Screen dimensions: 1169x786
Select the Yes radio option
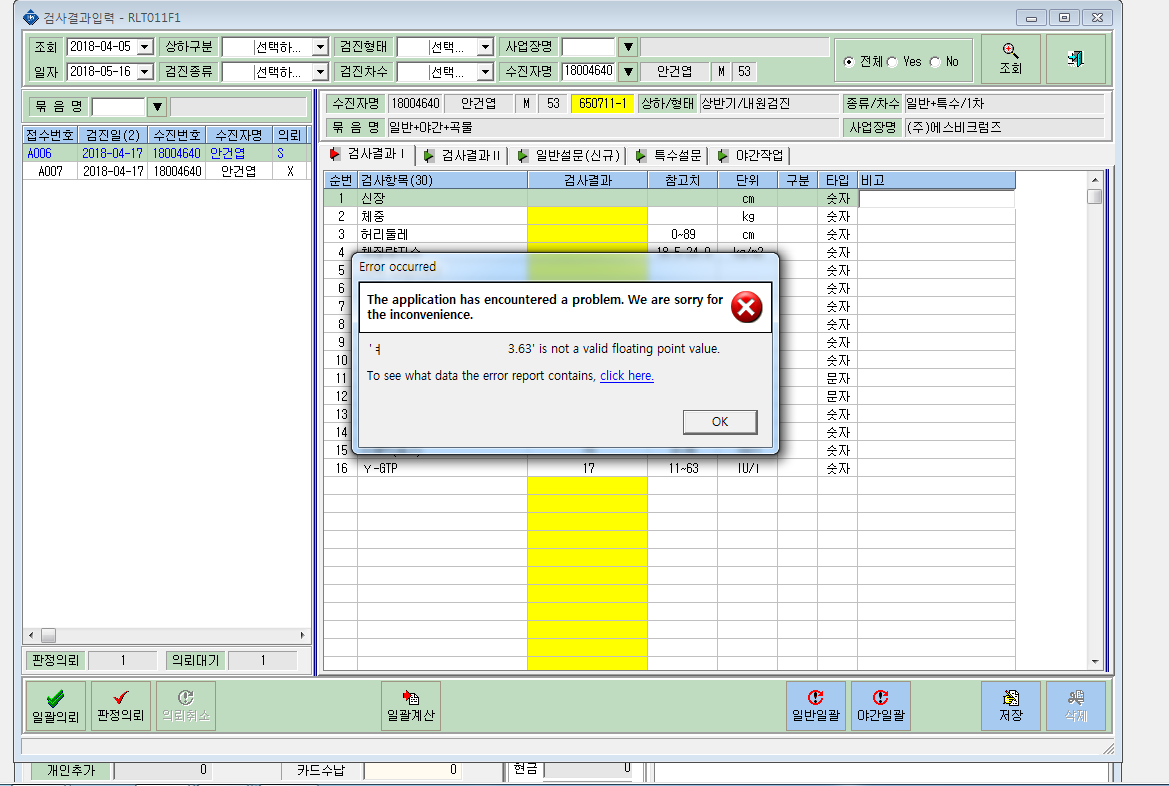[892, 62]
